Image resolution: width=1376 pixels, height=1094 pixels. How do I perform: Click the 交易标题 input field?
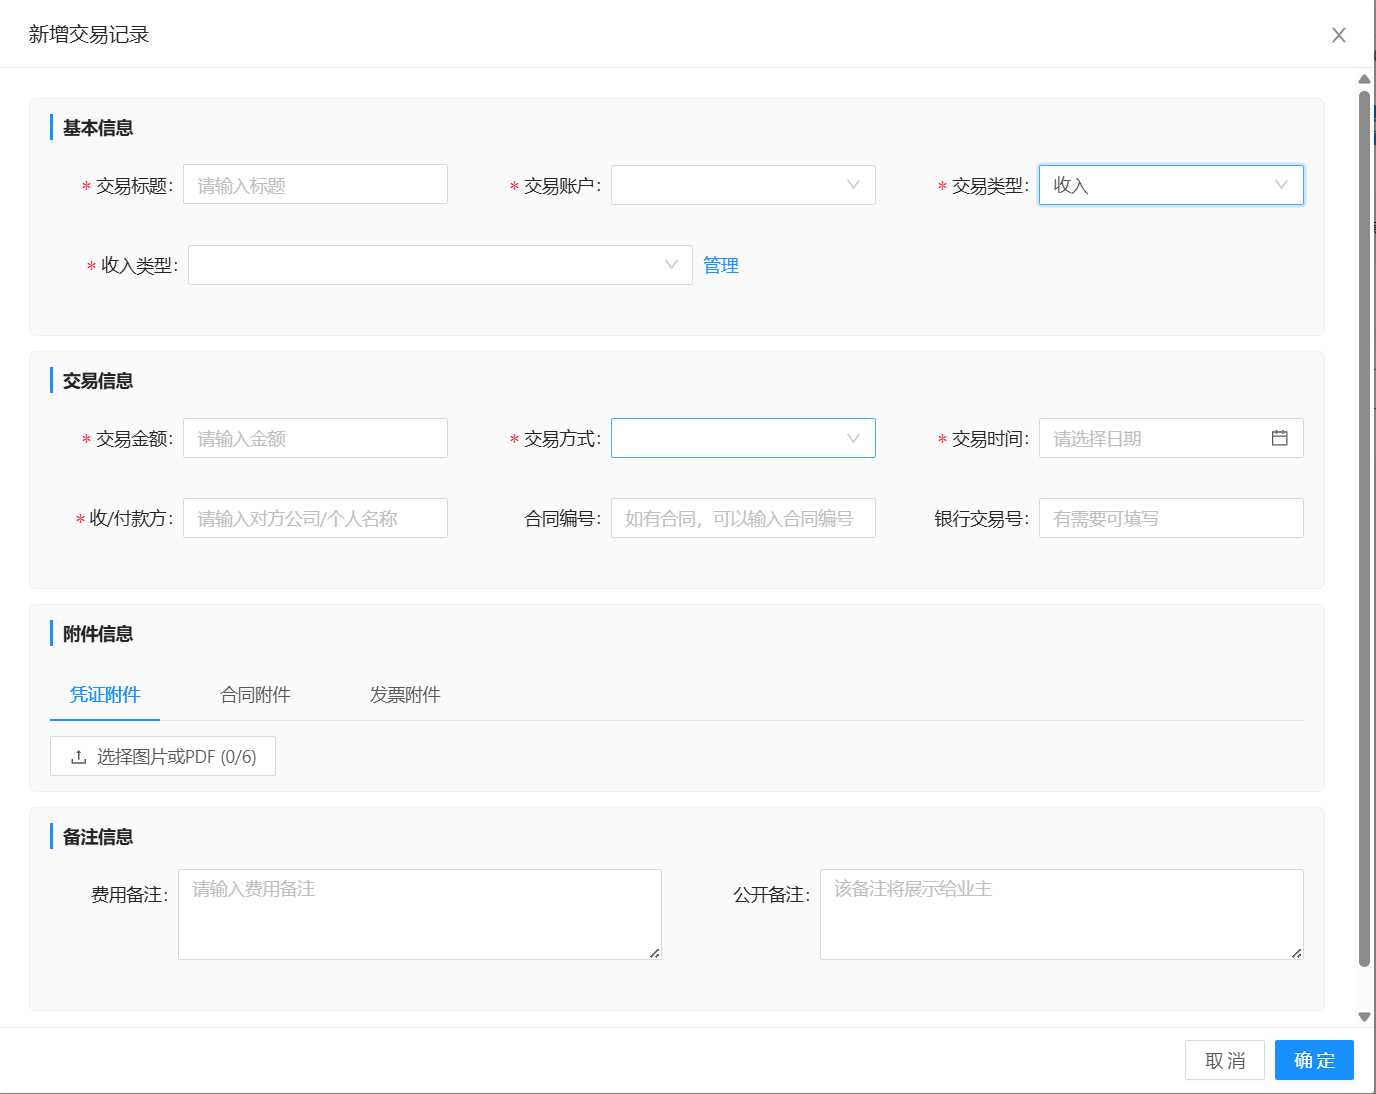pos(315,185)
